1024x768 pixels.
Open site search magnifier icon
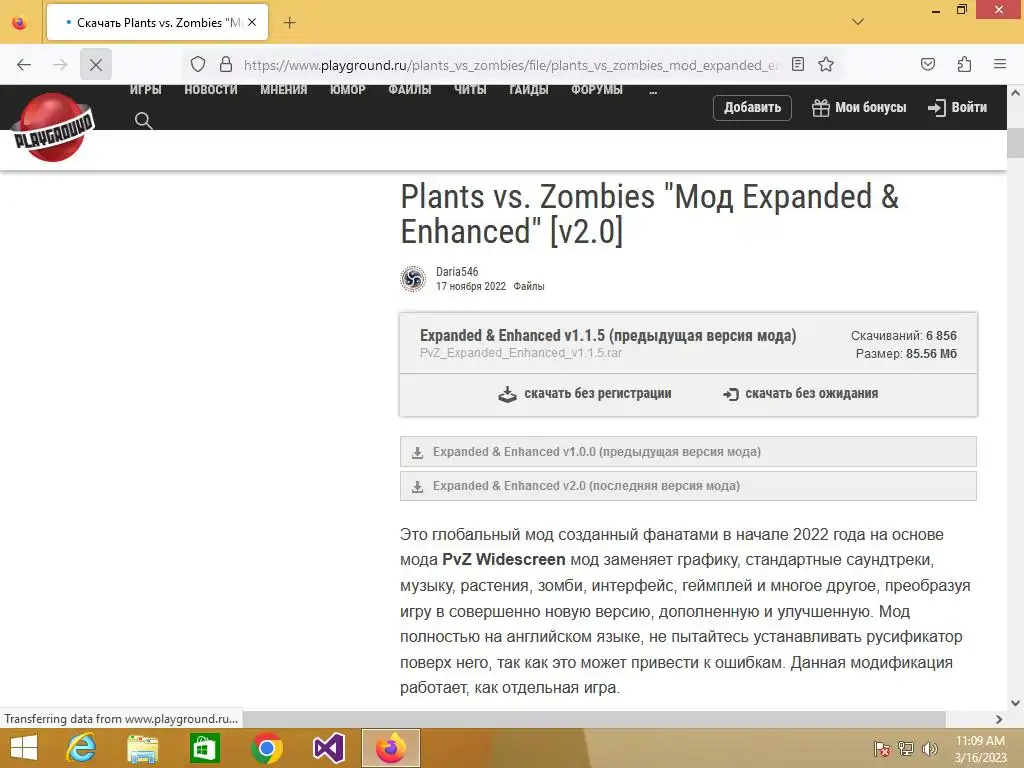coord(144,121)
